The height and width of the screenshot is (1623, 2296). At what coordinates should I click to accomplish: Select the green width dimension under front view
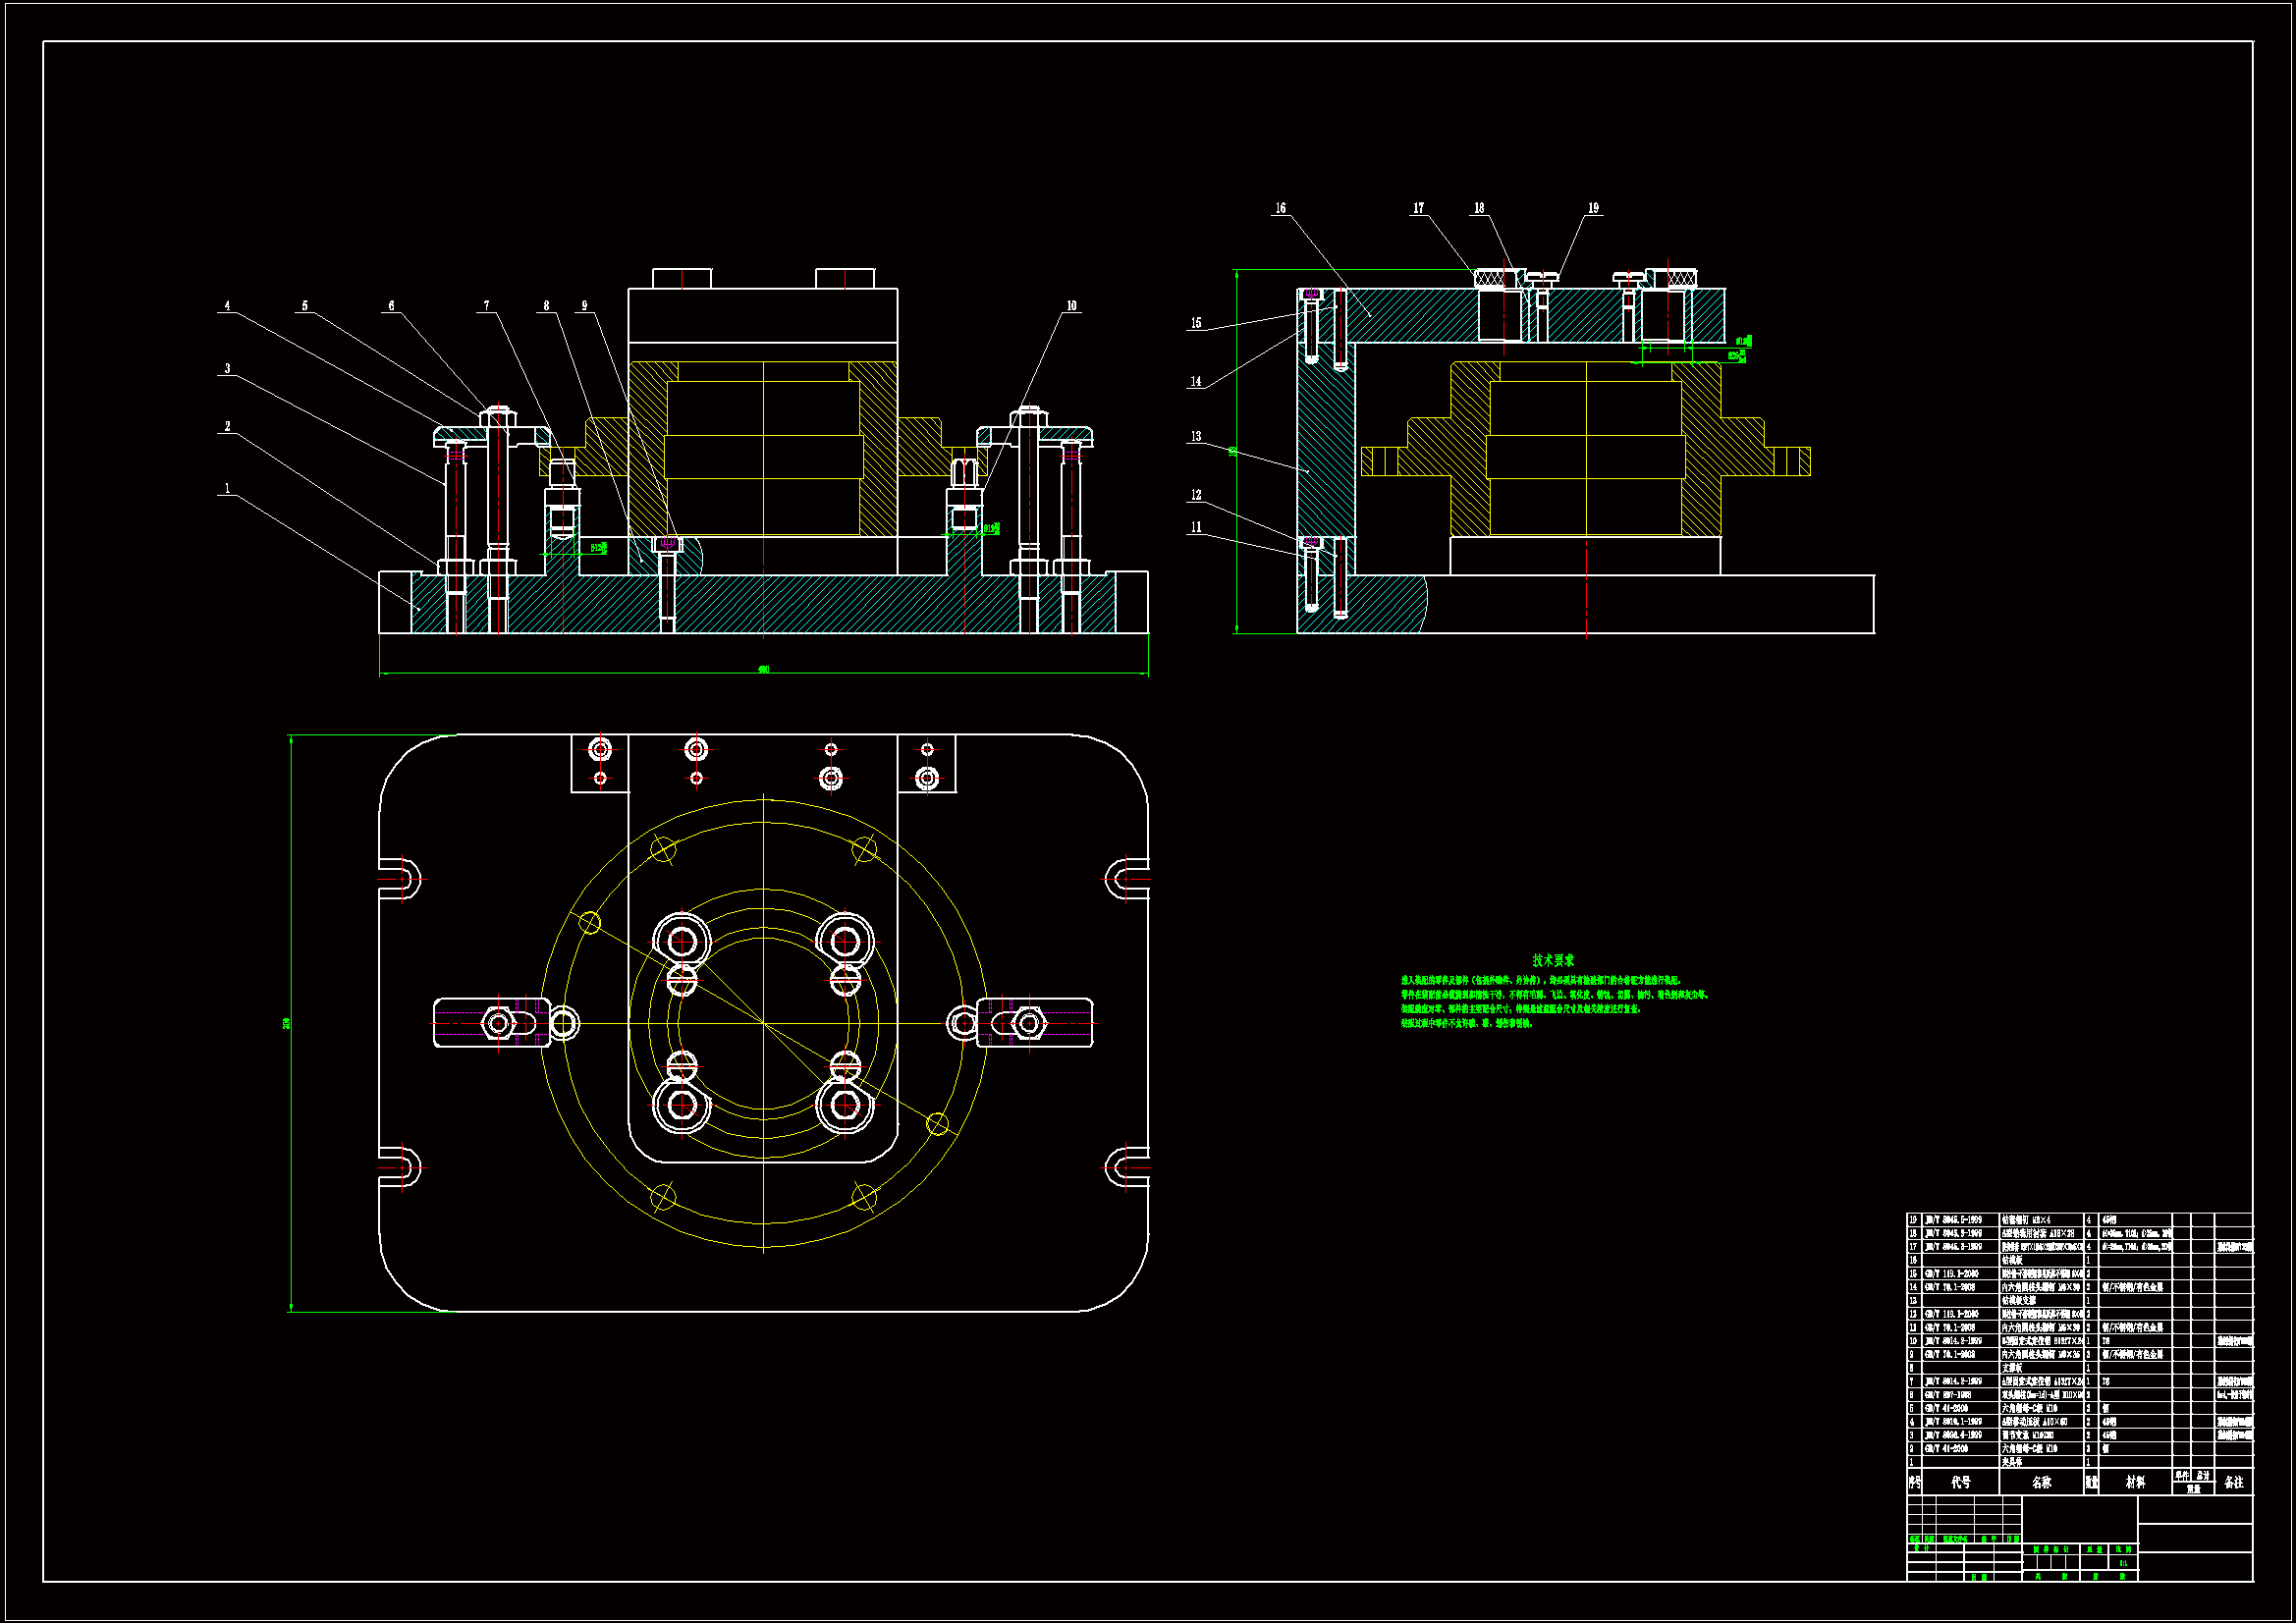click(763, 669)
